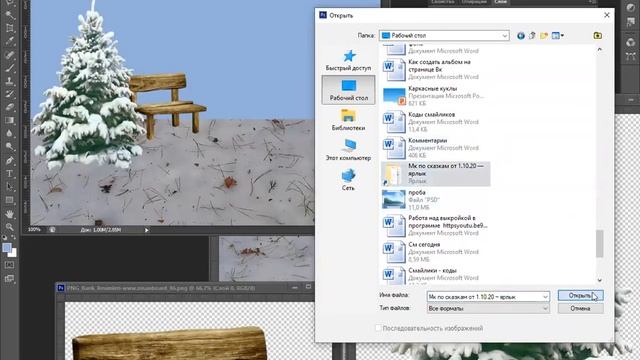Select См сегодня Word document
Viewport: 640px width, 360px height.
436,251
